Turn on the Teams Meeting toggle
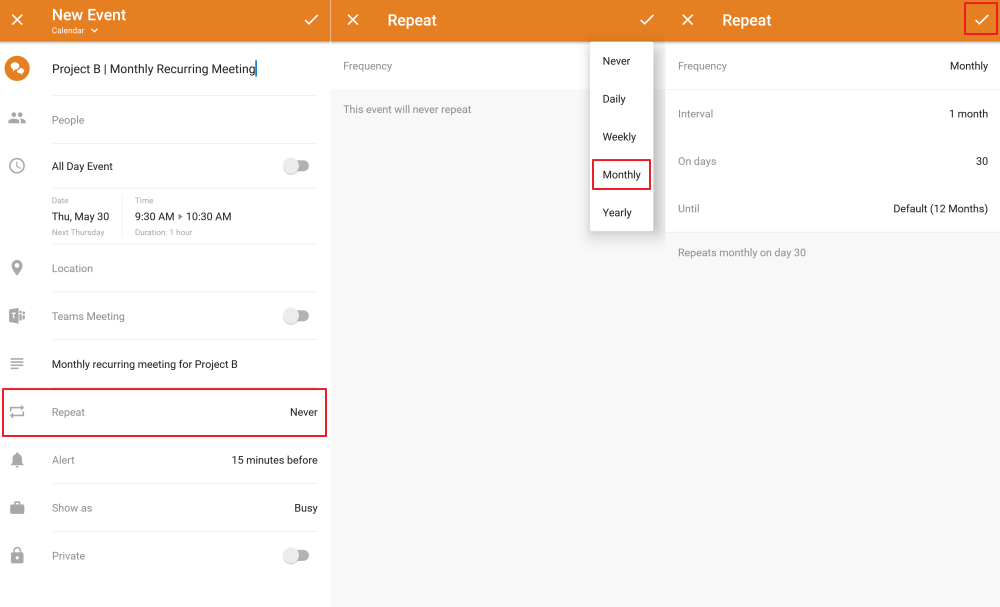 pyautogui.click(x=296, y=316)
